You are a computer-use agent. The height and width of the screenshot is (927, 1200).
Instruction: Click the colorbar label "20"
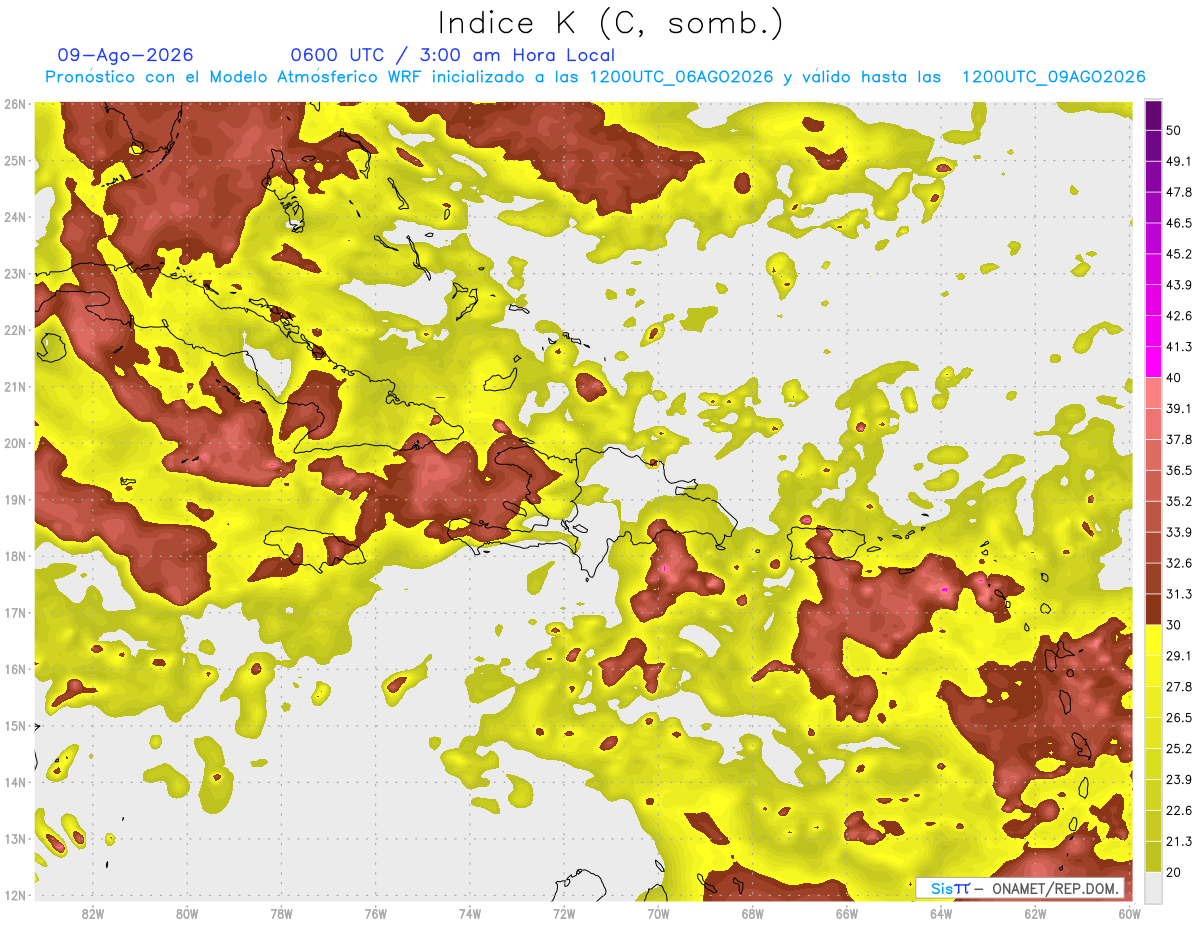pos(1174,872)
